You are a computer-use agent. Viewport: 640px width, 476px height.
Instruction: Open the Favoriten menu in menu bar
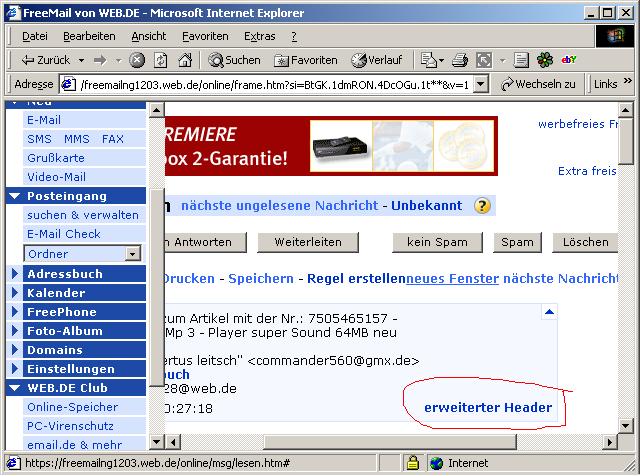coord(205,36)
